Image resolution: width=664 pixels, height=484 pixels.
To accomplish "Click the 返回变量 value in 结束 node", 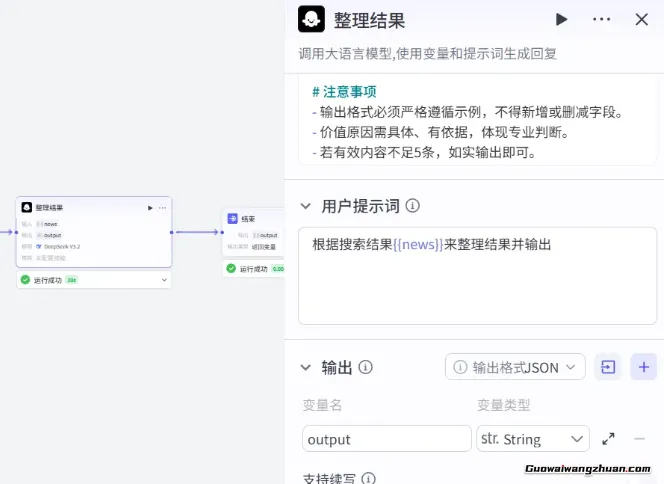I will point(264,246).
